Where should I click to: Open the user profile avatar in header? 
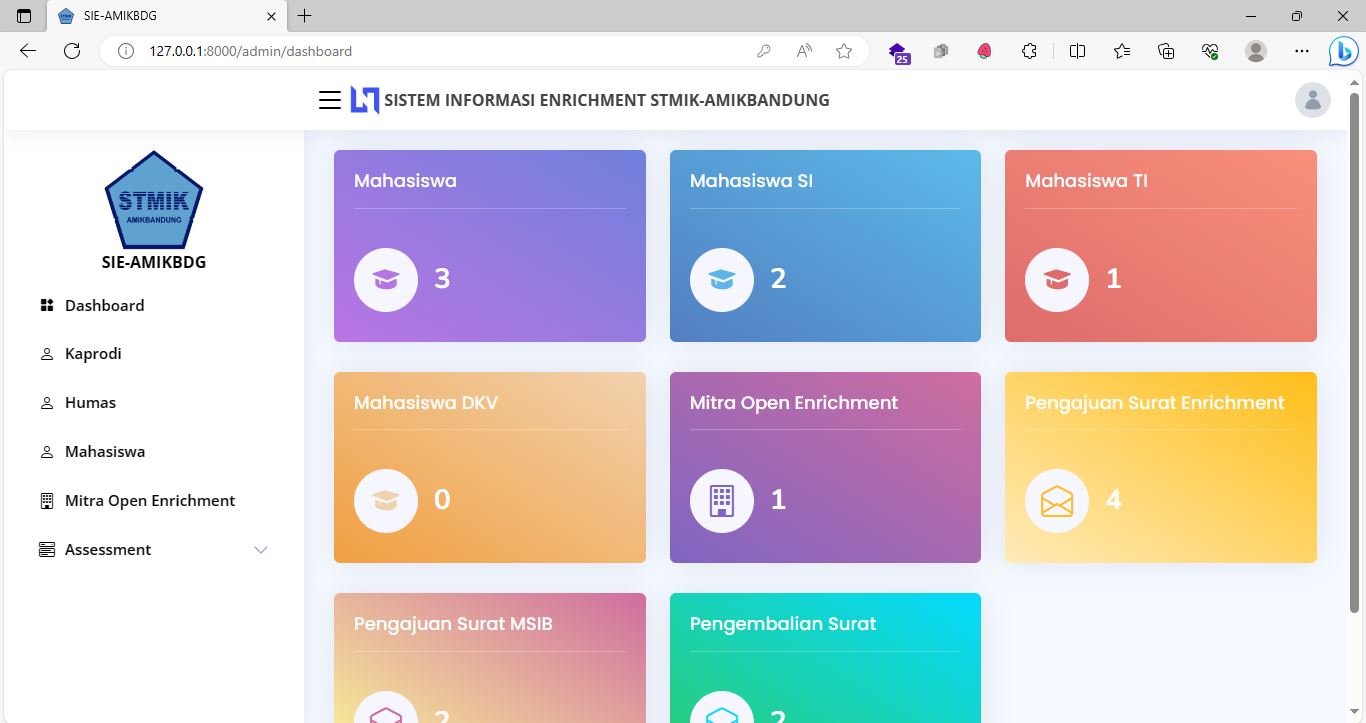tap(1312, 100)
